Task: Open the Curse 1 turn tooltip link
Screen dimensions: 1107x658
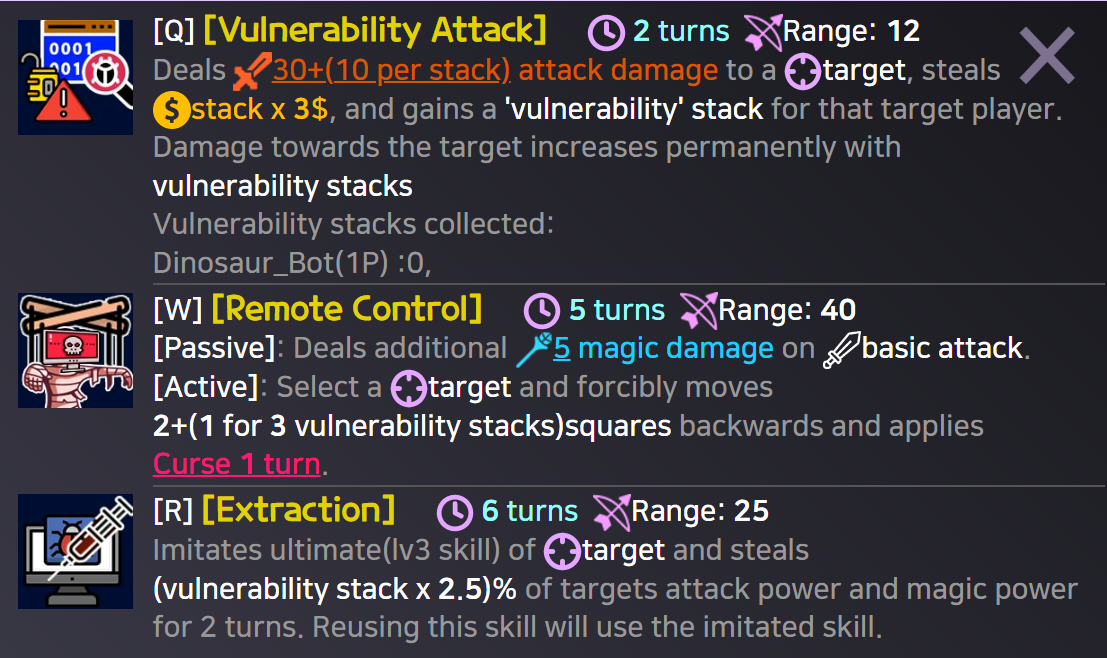Action: [236, 463]
